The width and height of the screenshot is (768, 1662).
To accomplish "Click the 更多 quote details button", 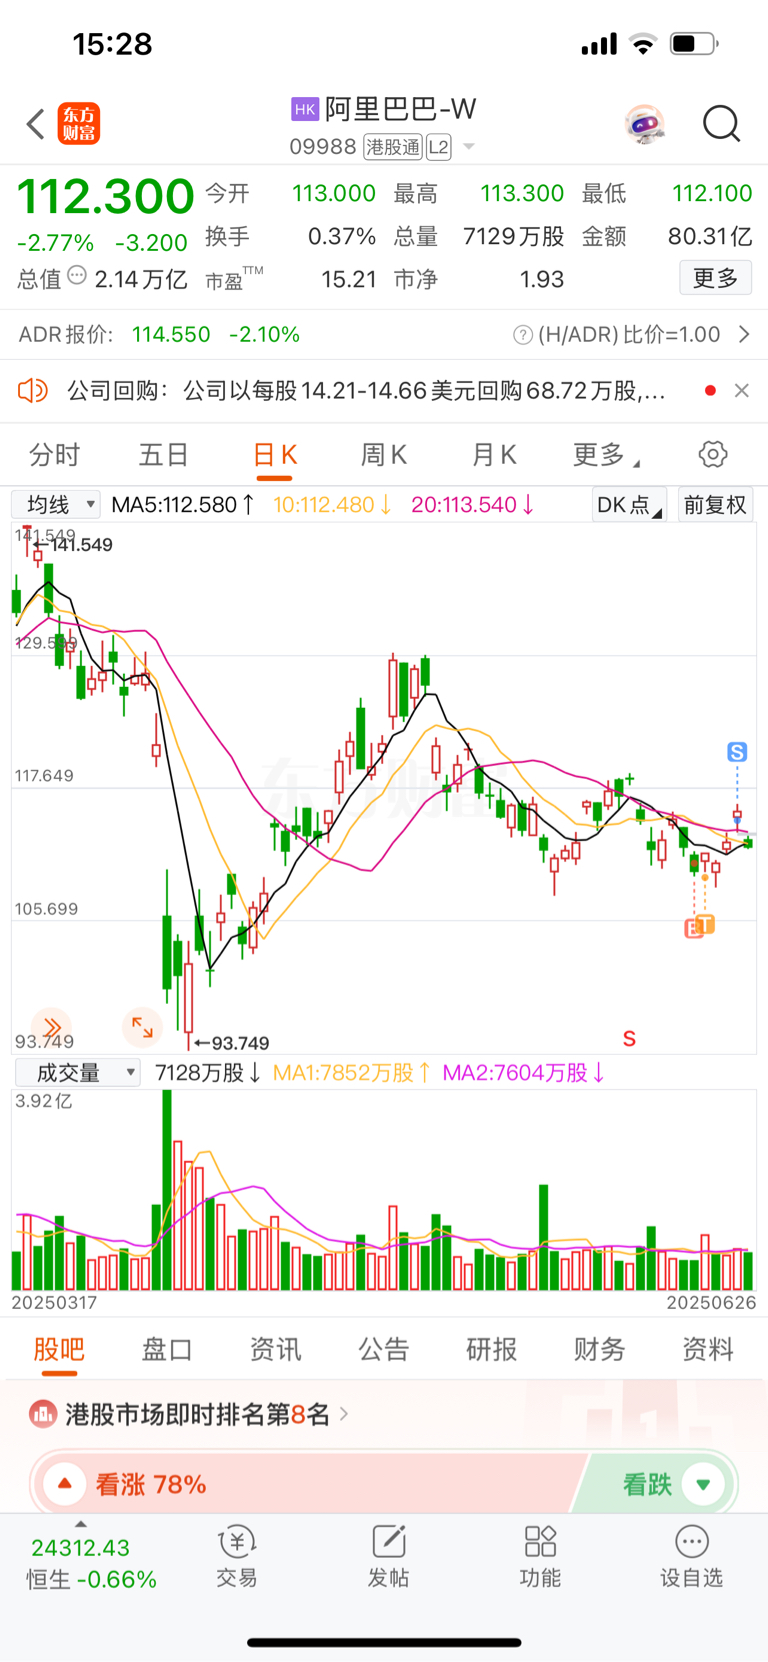I will 715,278.
